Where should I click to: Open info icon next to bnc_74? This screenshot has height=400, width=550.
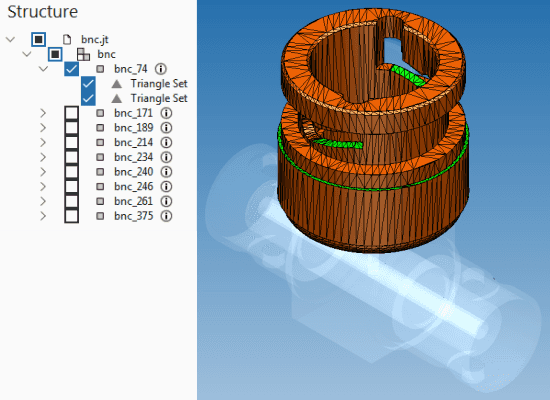point(161,69)
